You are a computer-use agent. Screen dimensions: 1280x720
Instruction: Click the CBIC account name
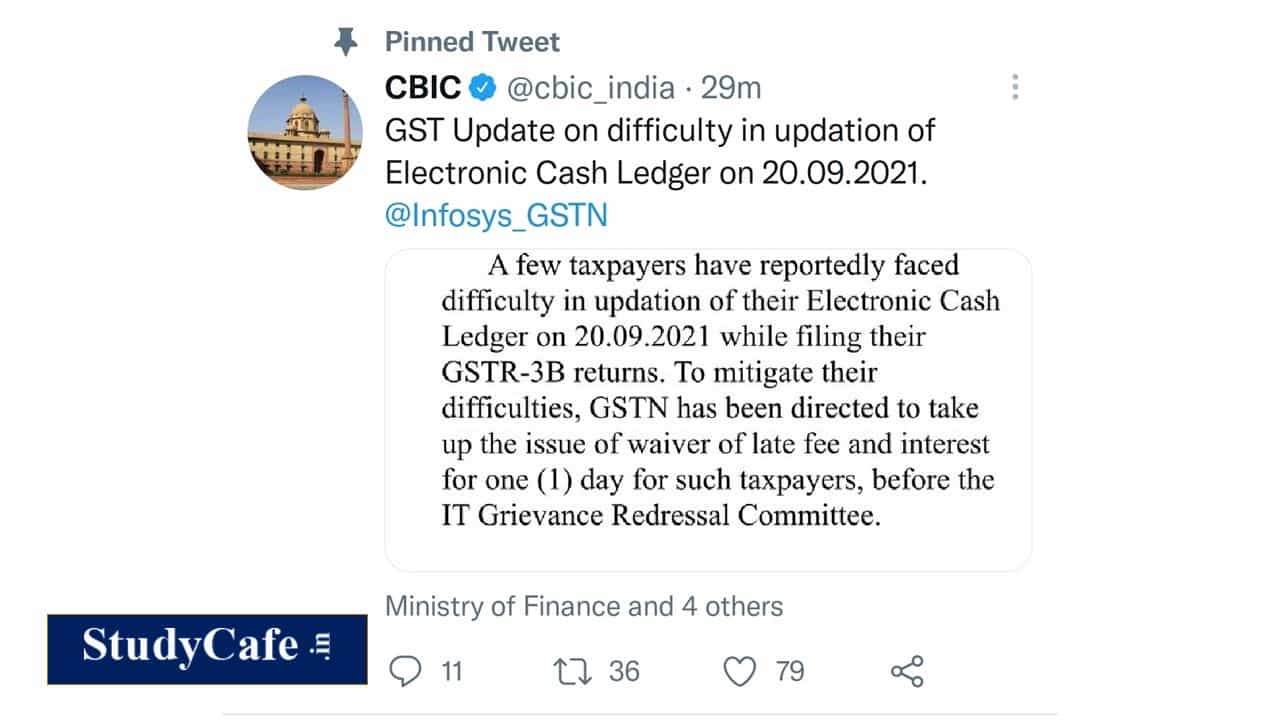(x=423, y=88)
